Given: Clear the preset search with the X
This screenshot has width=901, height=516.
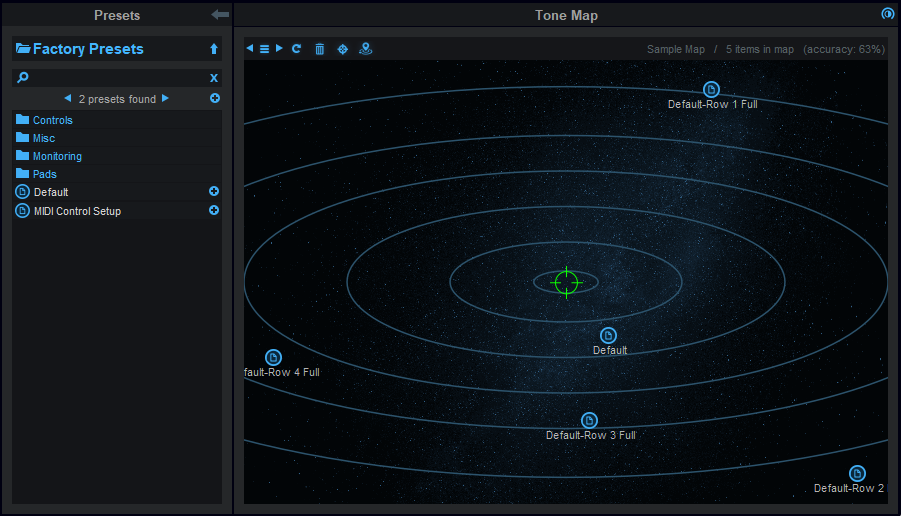Looking at the screenshot, I should [x=214, y=77].
